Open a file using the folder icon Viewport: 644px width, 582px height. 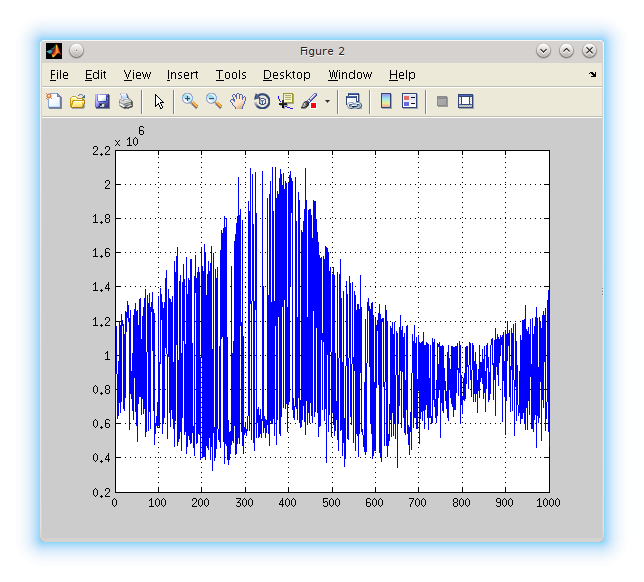point(78,101)
